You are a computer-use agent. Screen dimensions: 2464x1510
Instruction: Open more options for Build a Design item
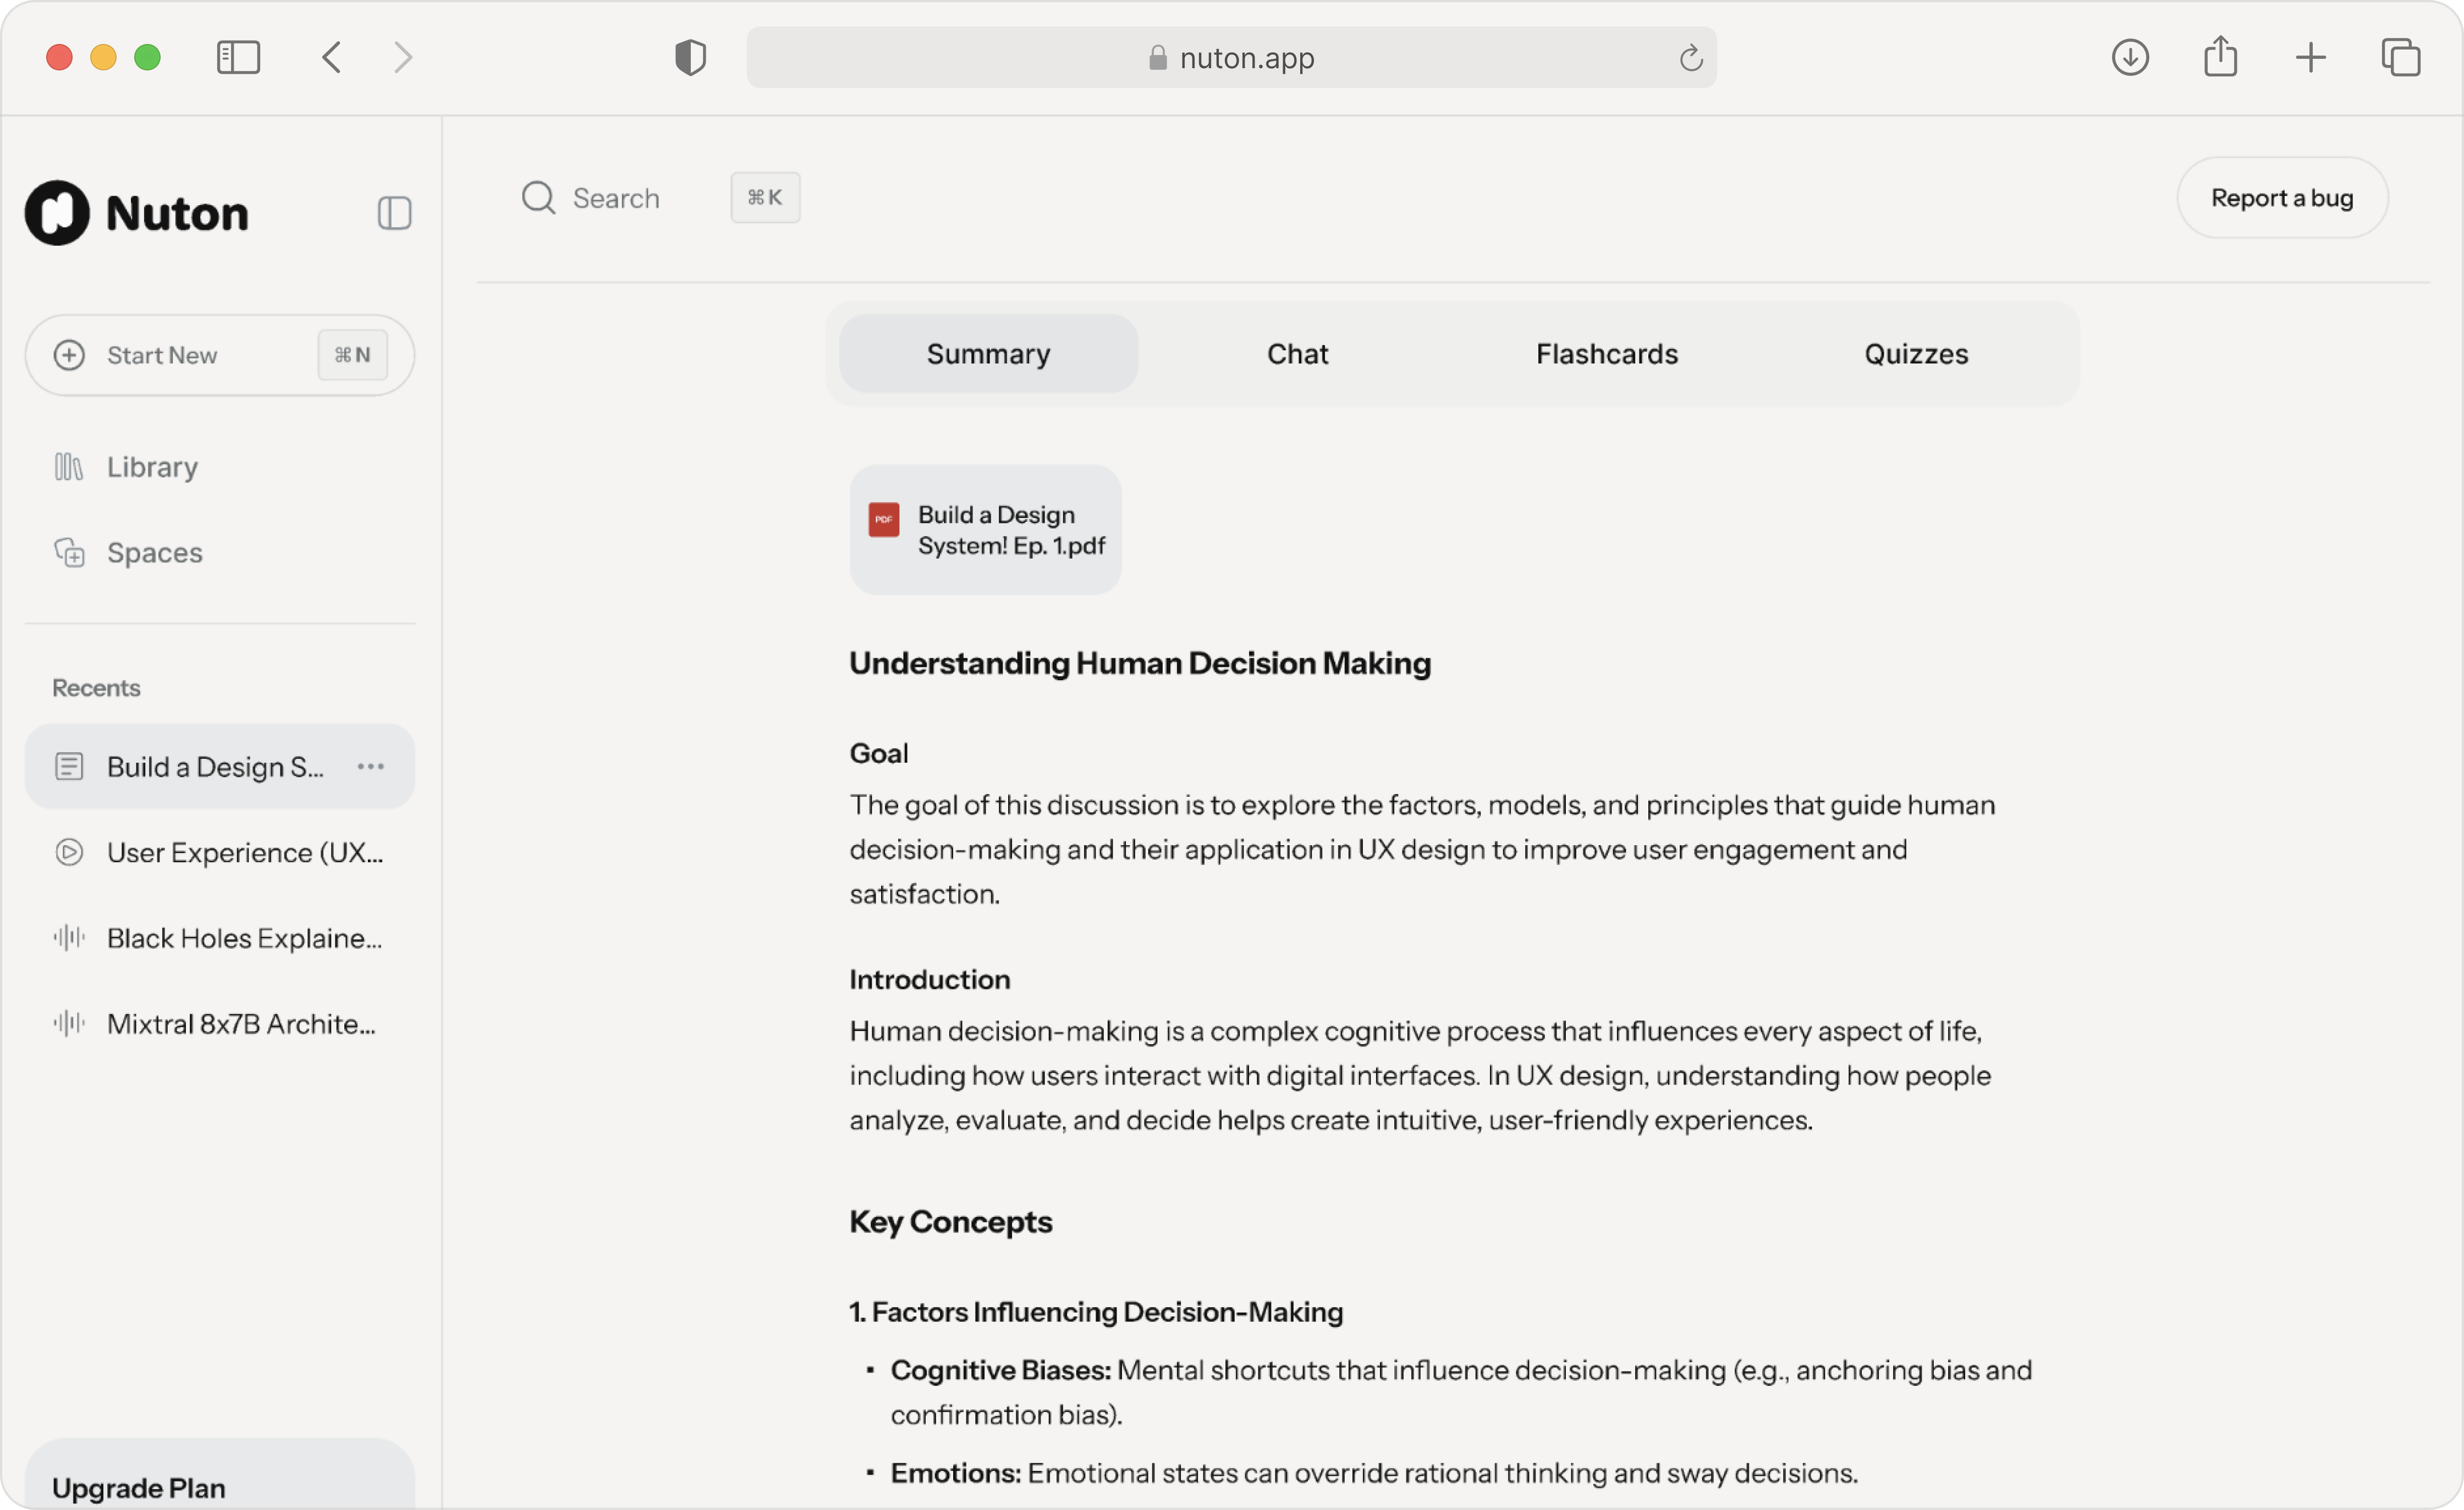371,767
